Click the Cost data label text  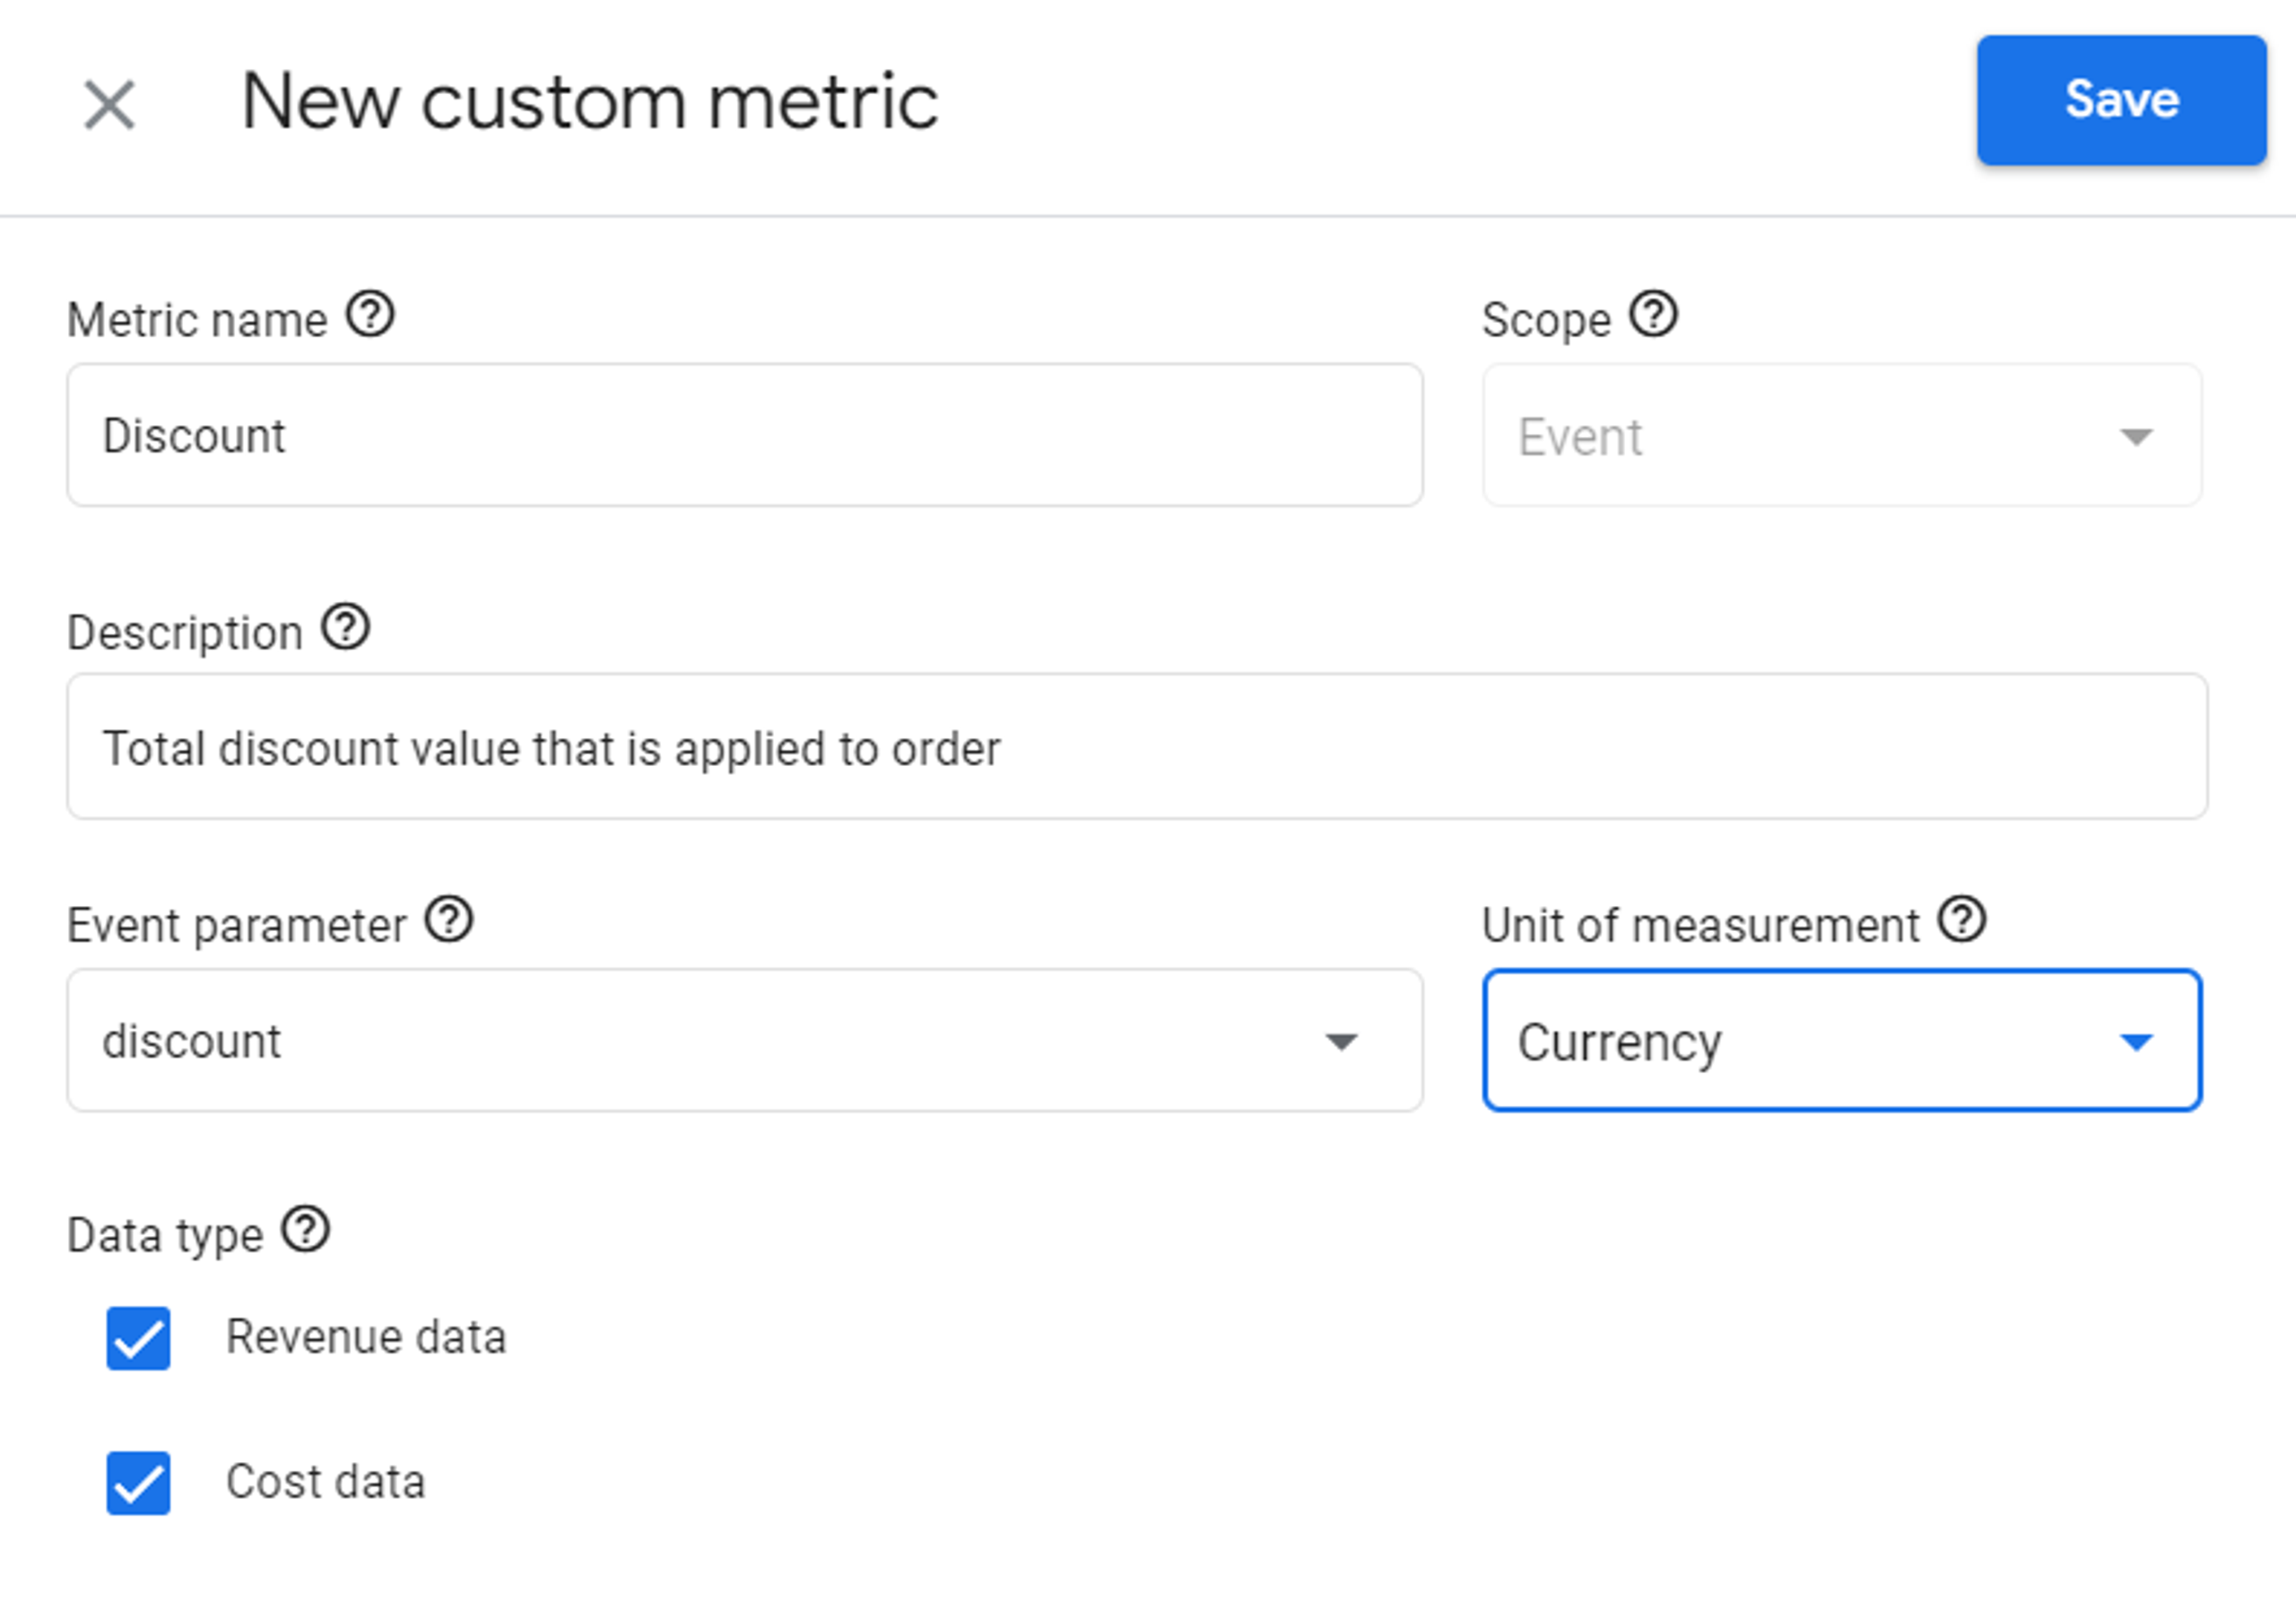325,1483
